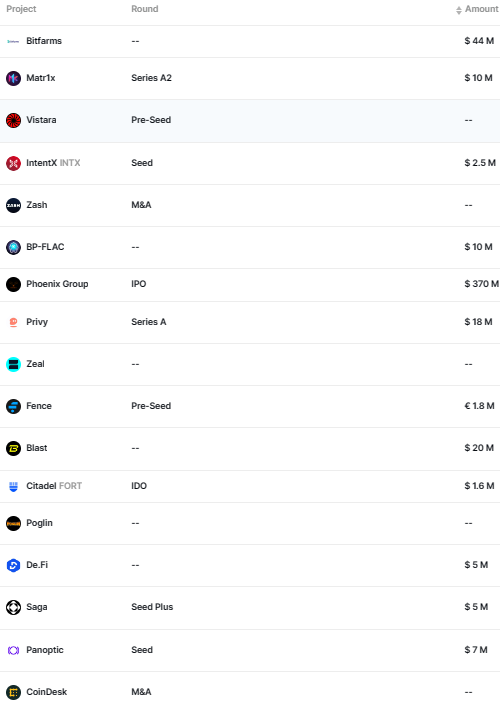Open the CoinDesk project link
This screenshot has height=701, width=500.
coord(47,692)
